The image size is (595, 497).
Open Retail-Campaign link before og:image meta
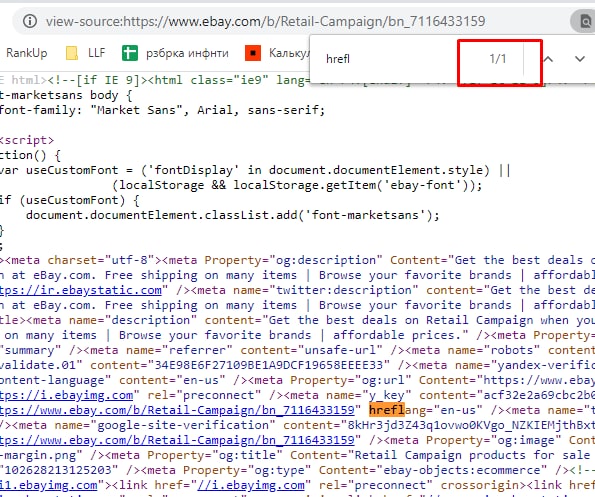point(177,440)
